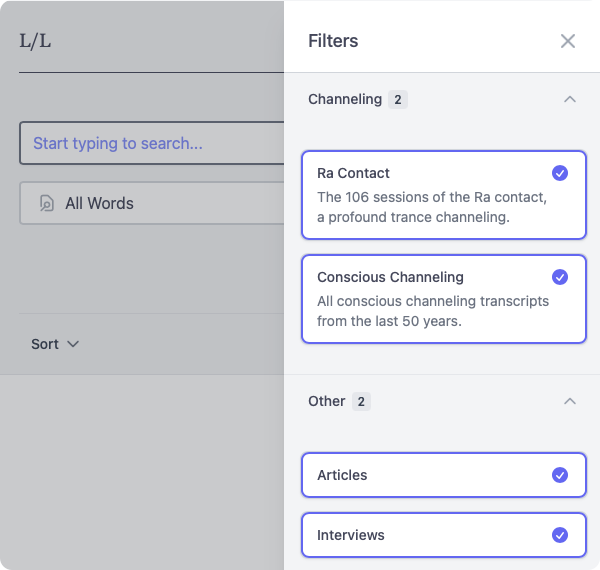The width and height of the screenshot is (600, 570).
Task: Click the Interviews checkmark icon
Action: tap(560, 535)
